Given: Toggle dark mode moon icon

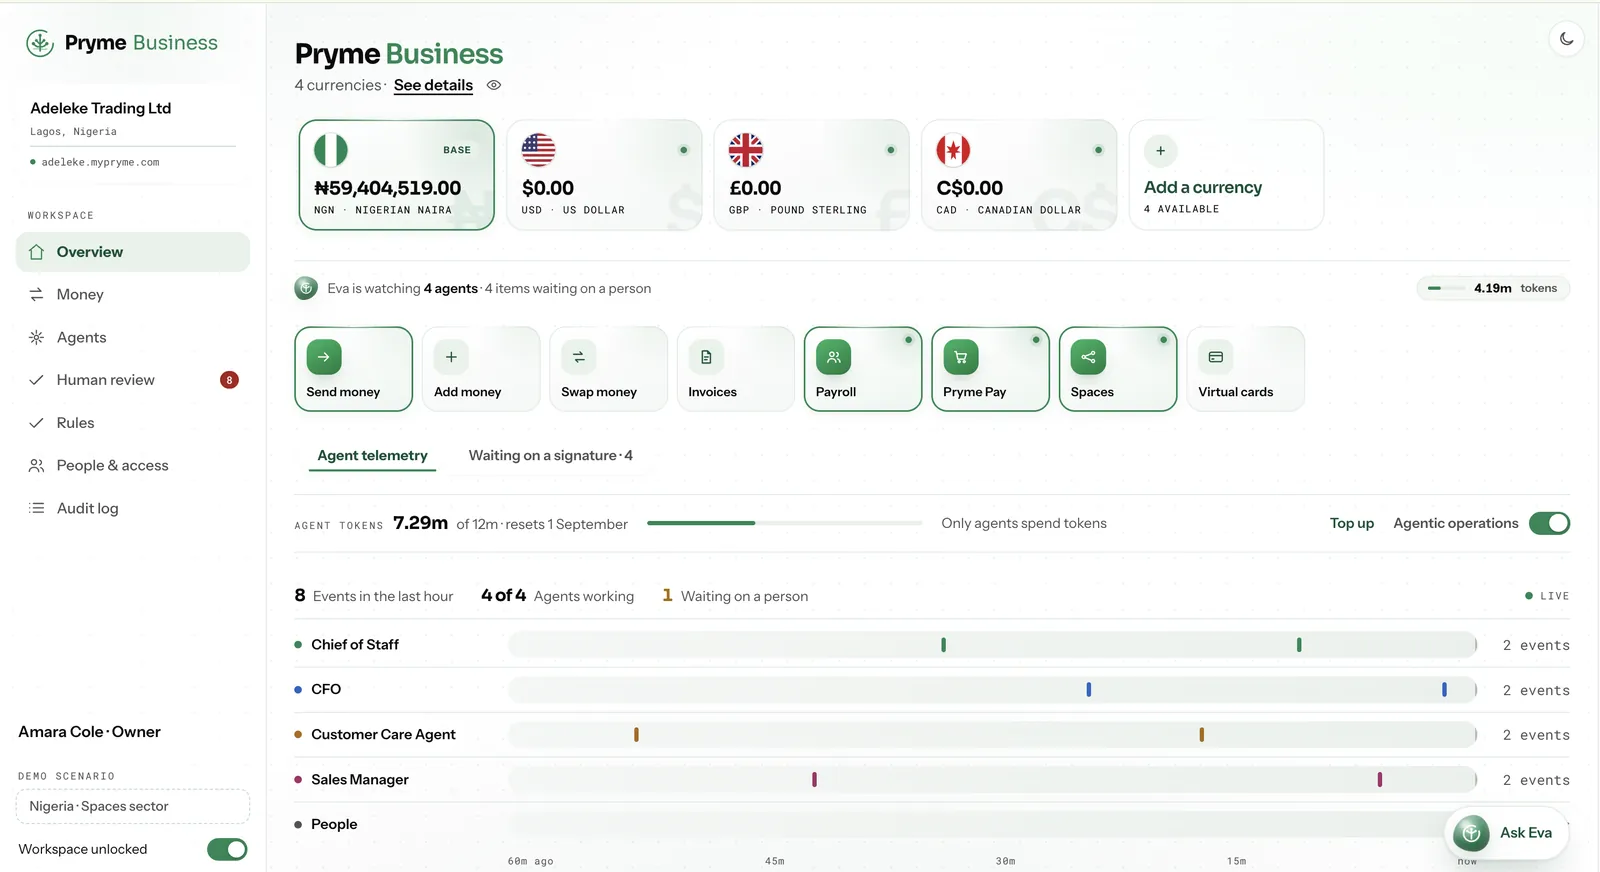Looking at the screenshot, I should [1566, 39].
